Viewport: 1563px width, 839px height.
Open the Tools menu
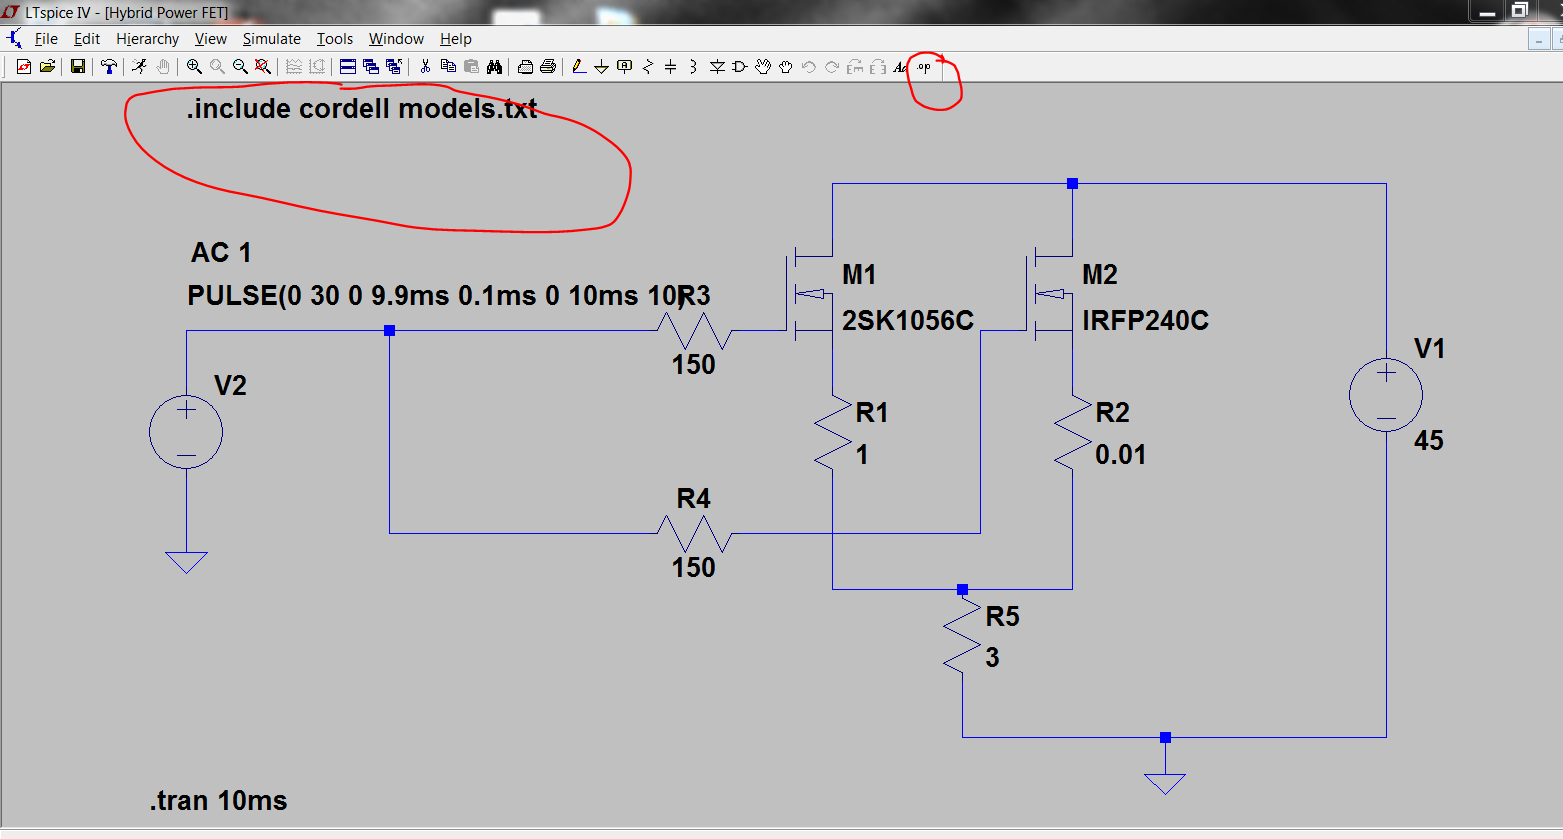335,38
